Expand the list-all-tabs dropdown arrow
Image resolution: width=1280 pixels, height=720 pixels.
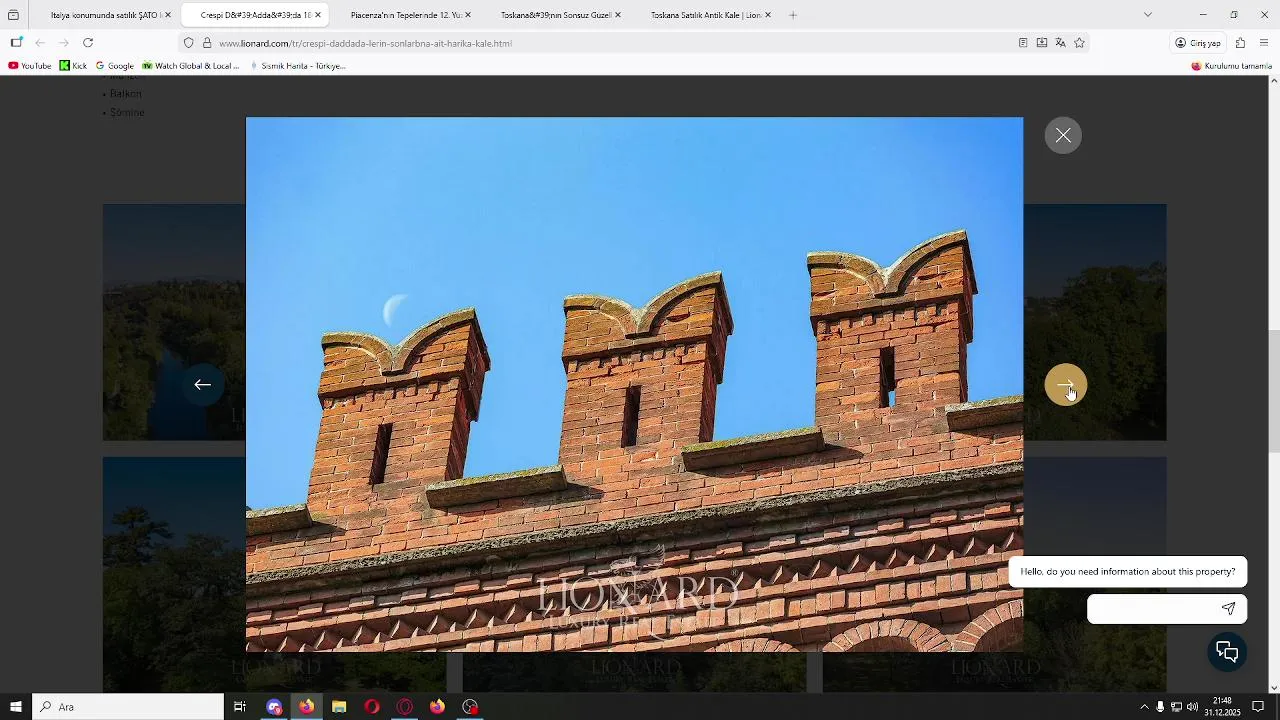pos(1148,15)
